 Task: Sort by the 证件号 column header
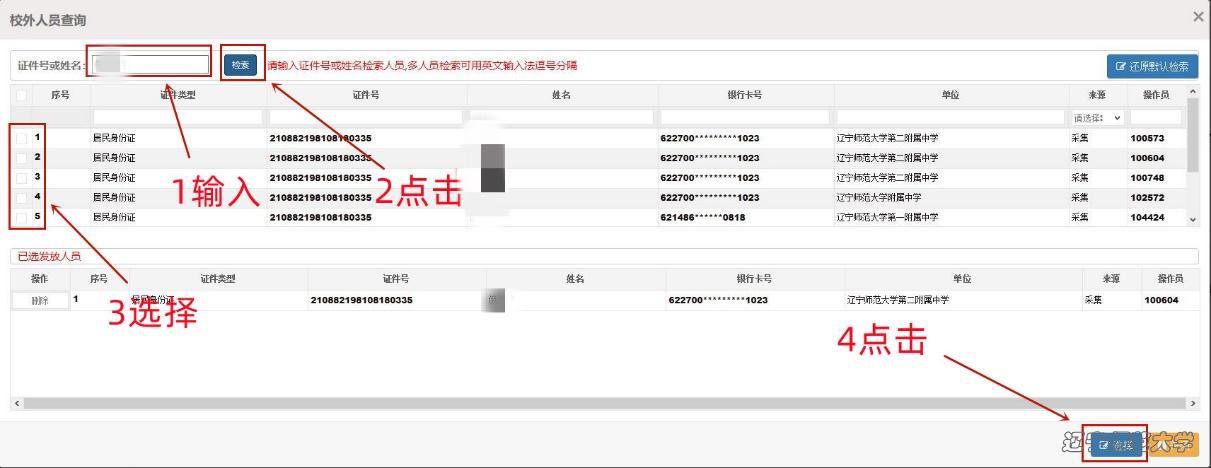tap(366, 95)
